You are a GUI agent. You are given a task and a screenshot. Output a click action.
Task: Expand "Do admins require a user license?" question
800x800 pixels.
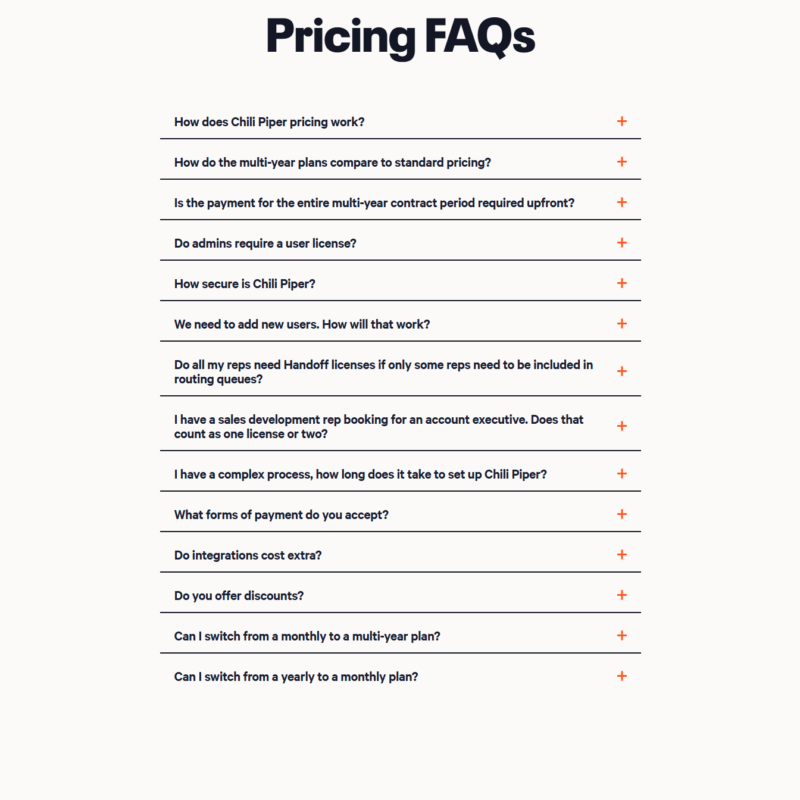coord(265,243)
